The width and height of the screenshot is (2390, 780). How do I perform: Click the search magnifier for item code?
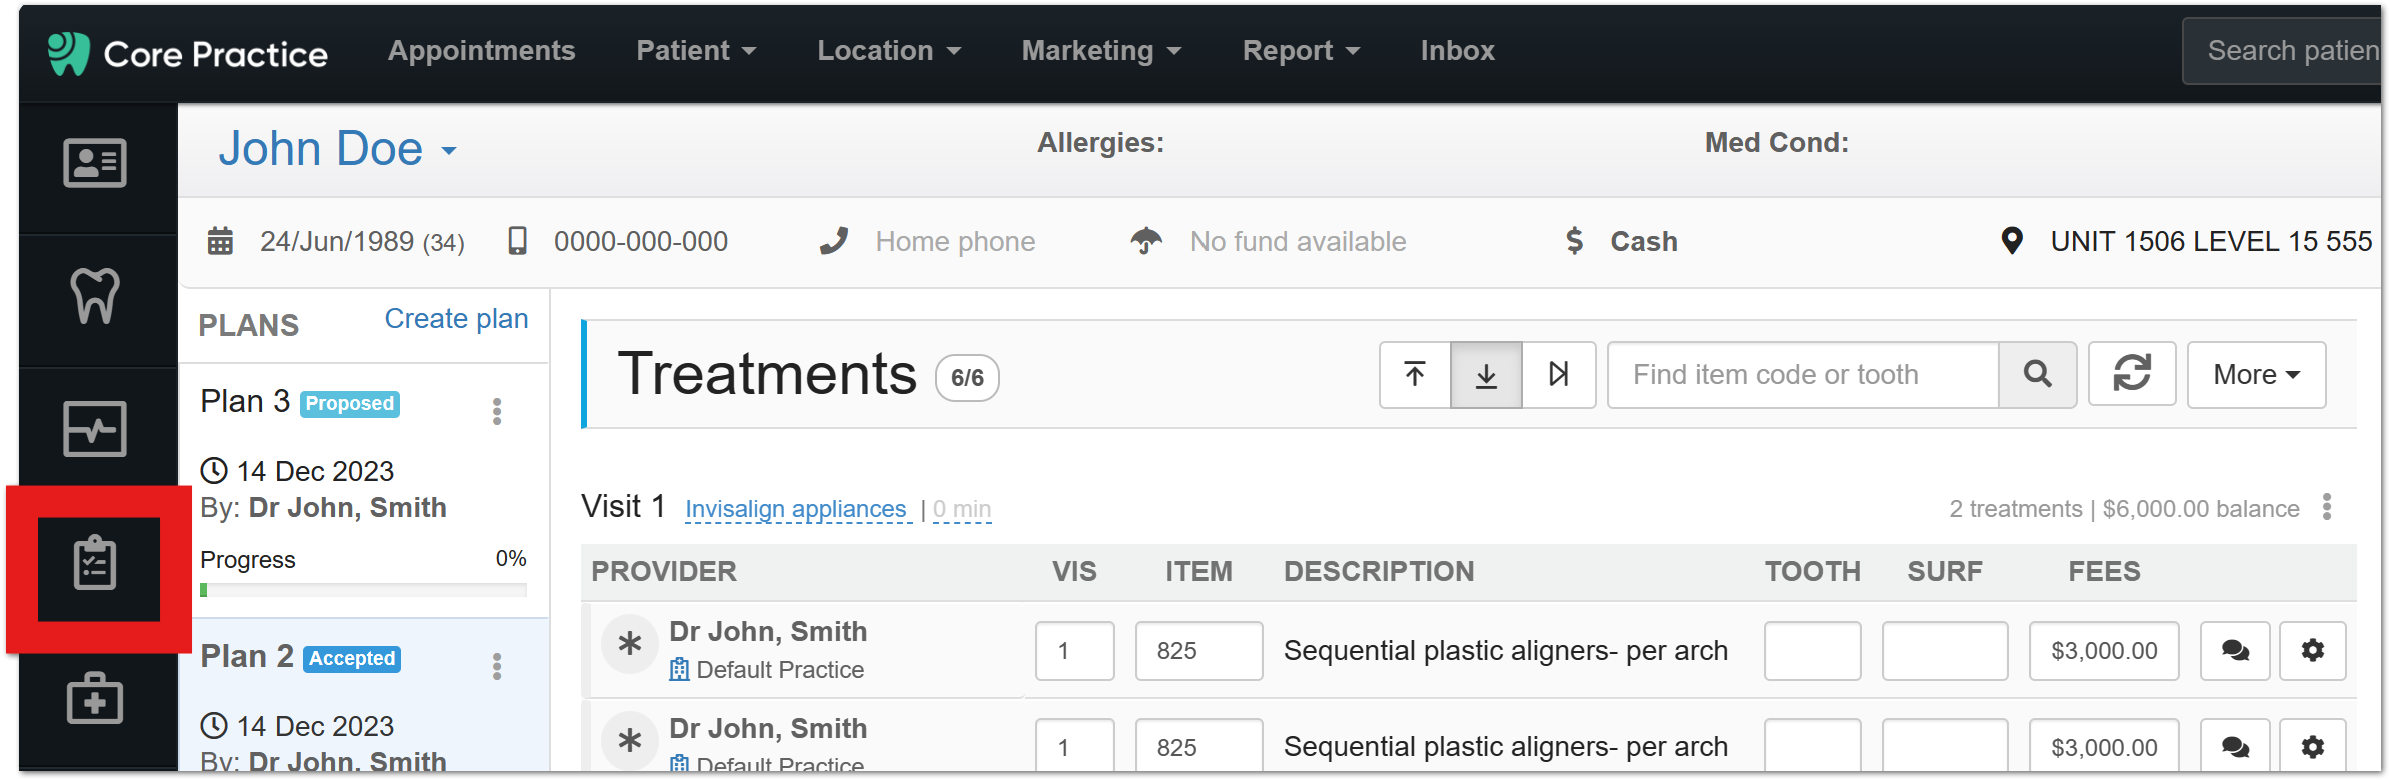(x=2037, y=375)
